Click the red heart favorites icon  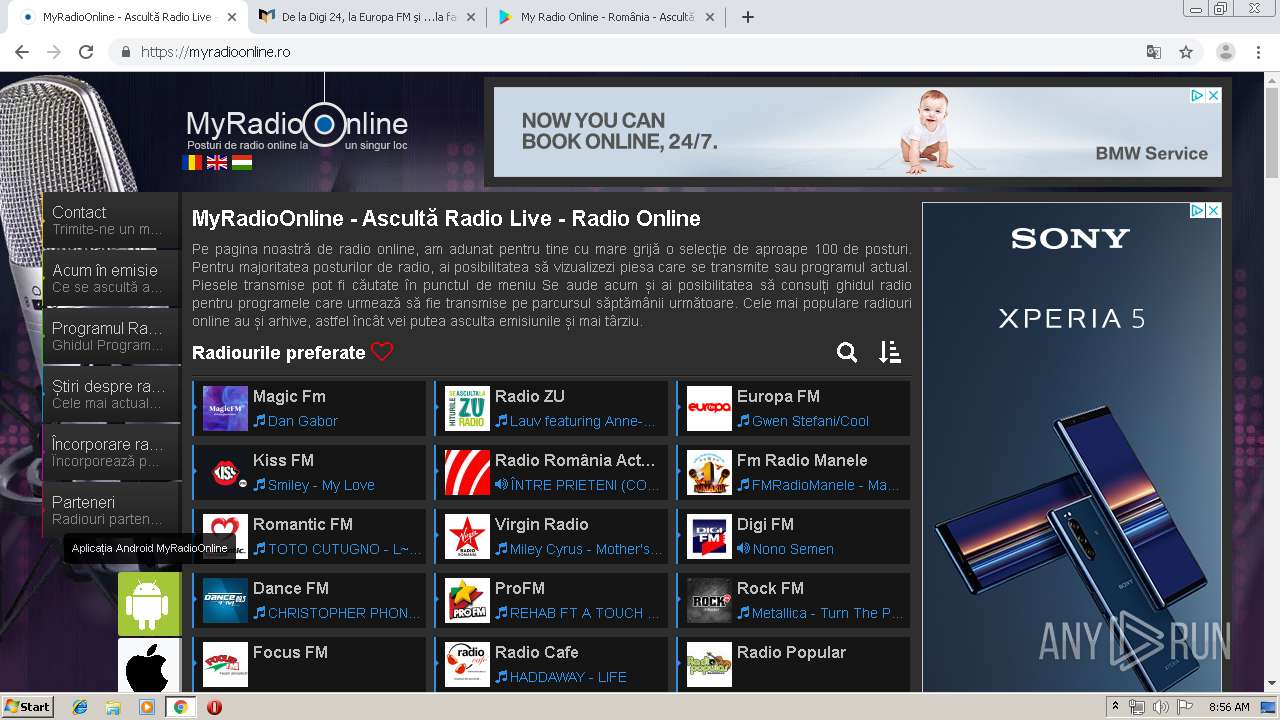[382, 352]
